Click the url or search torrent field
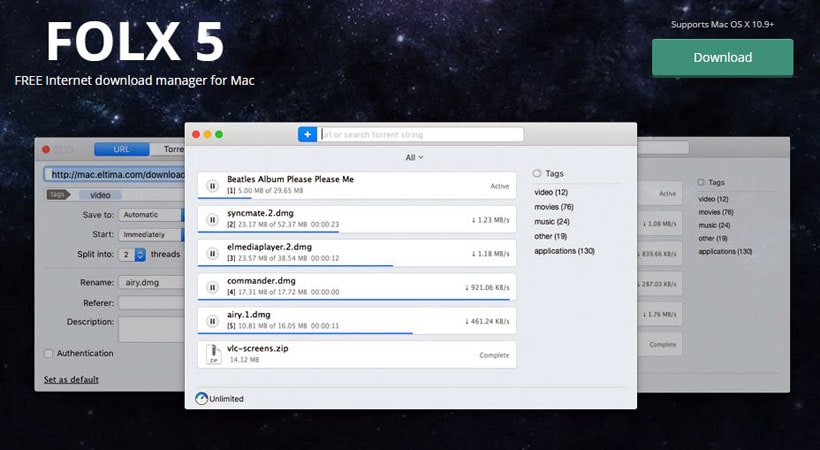 coord(421,134)
